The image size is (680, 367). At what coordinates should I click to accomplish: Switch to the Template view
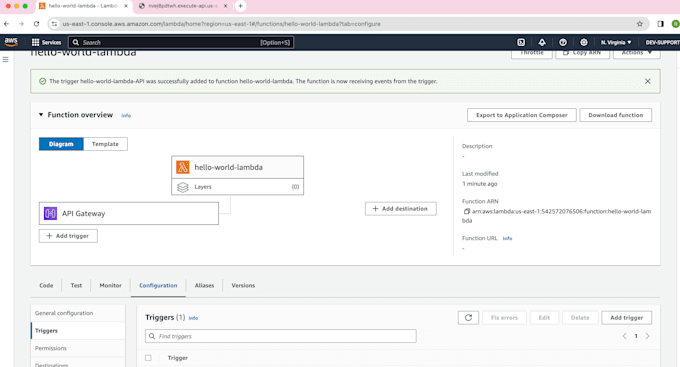tap(105, 144)
